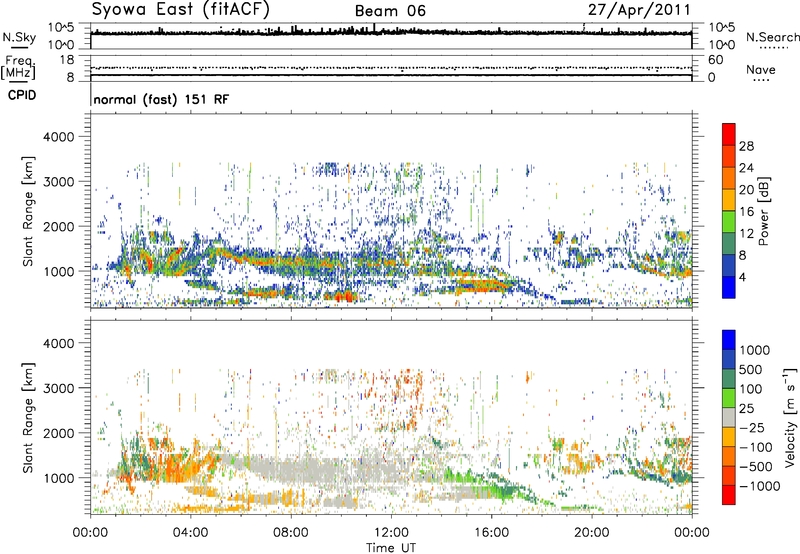Click the date "27/Apr/2011"
The image size is (800, 554).
pyautogui.click(x=639, y=10)
